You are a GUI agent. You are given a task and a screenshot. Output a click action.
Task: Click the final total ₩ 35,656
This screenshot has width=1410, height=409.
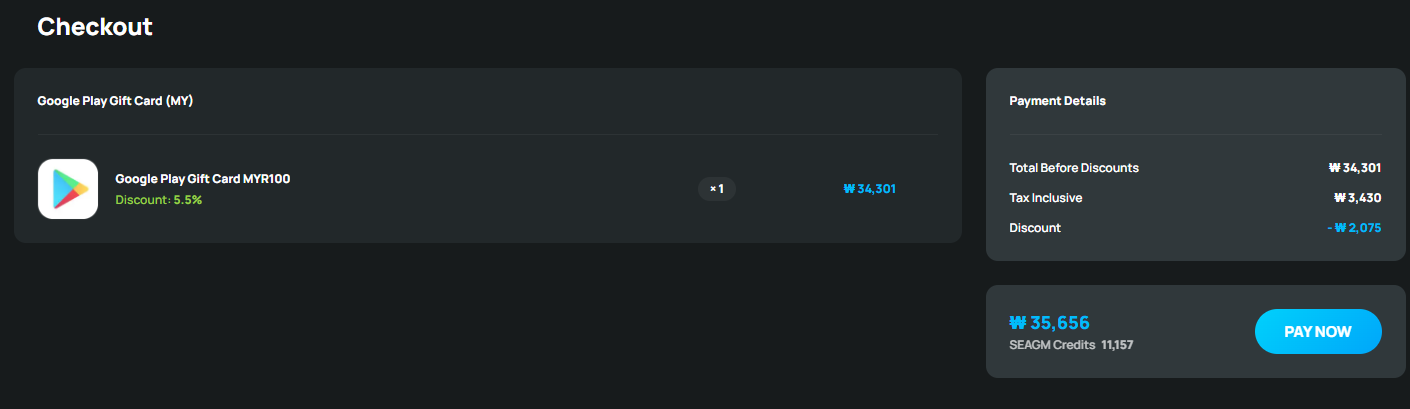pos(1049,323)
